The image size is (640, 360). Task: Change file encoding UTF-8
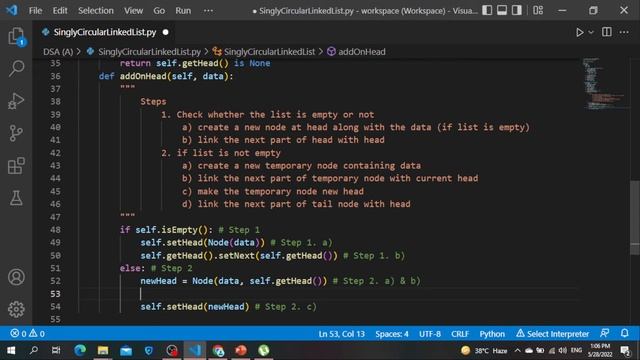(x=430, y=334)
